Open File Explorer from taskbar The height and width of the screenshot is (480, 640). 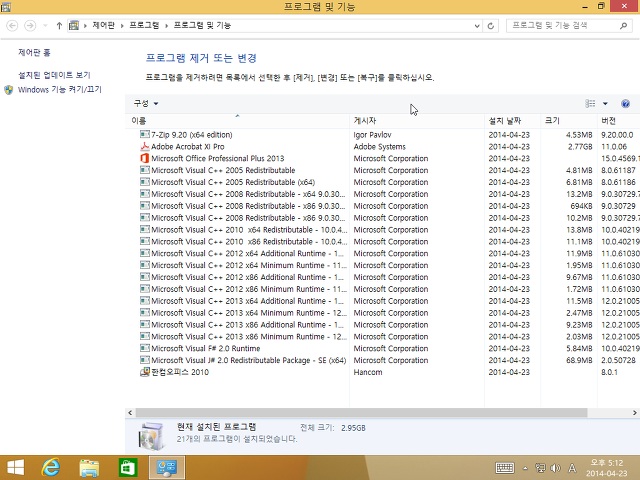point(89,468)
